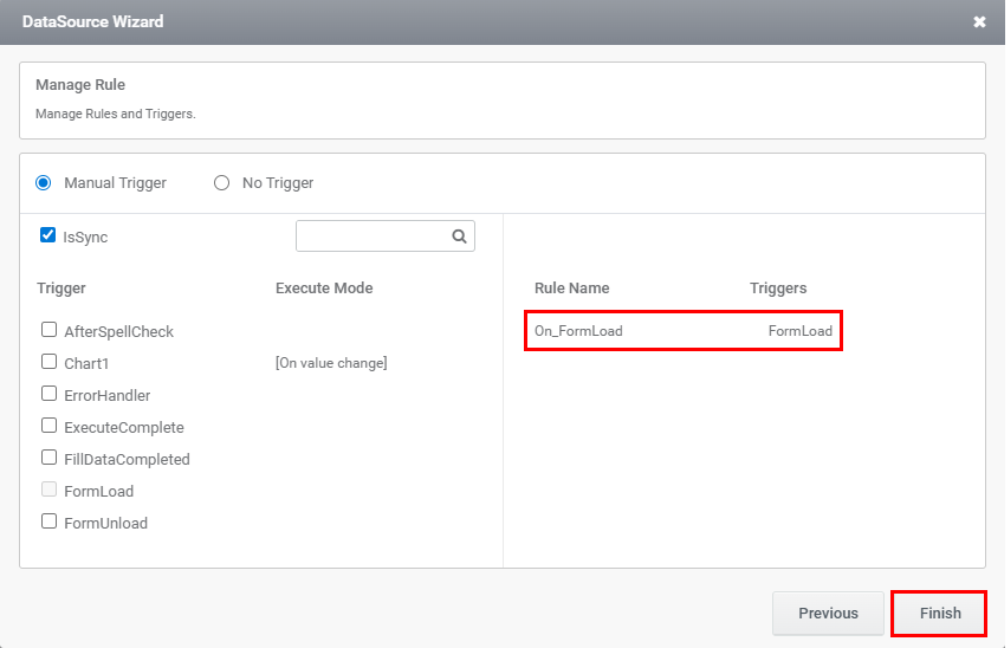Enable the AfterSpellCheck trigger checkbox
Viewport: 1008px width, 648px height.
(49, 330)
